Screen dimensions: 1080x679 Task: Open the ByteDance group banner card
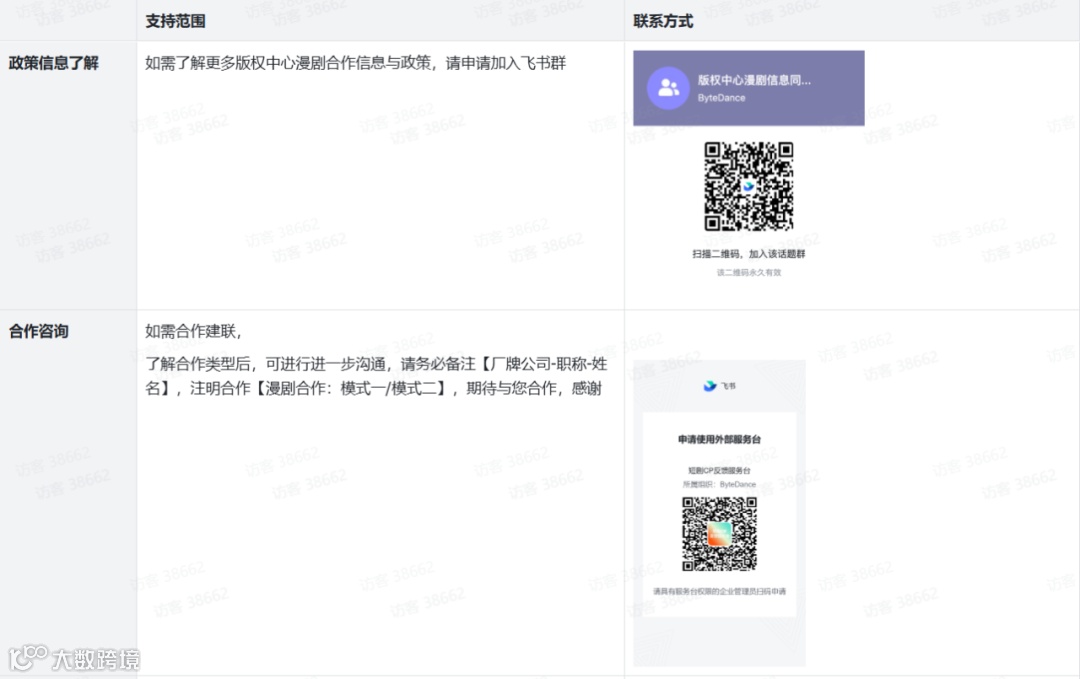[x=748, y=88]
